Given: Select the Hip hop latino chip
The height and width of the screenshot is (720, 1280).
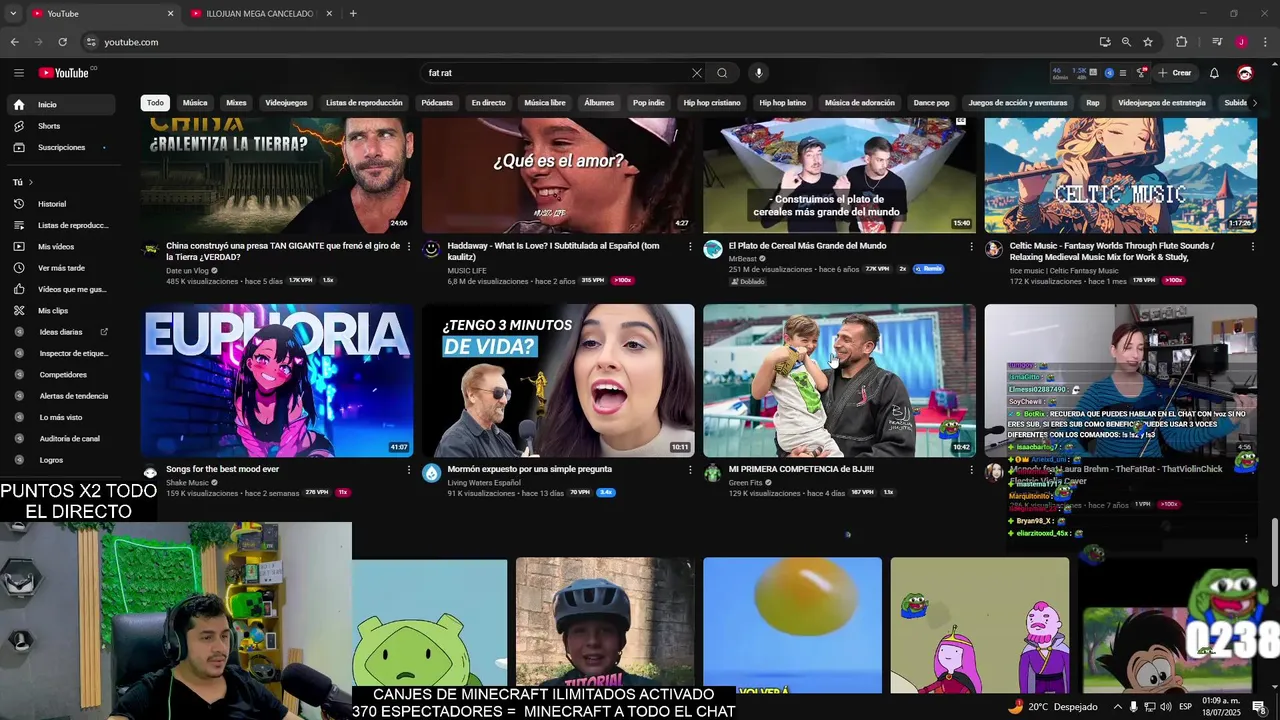Looking at the screenshot, I should click(x=782, y=103).
